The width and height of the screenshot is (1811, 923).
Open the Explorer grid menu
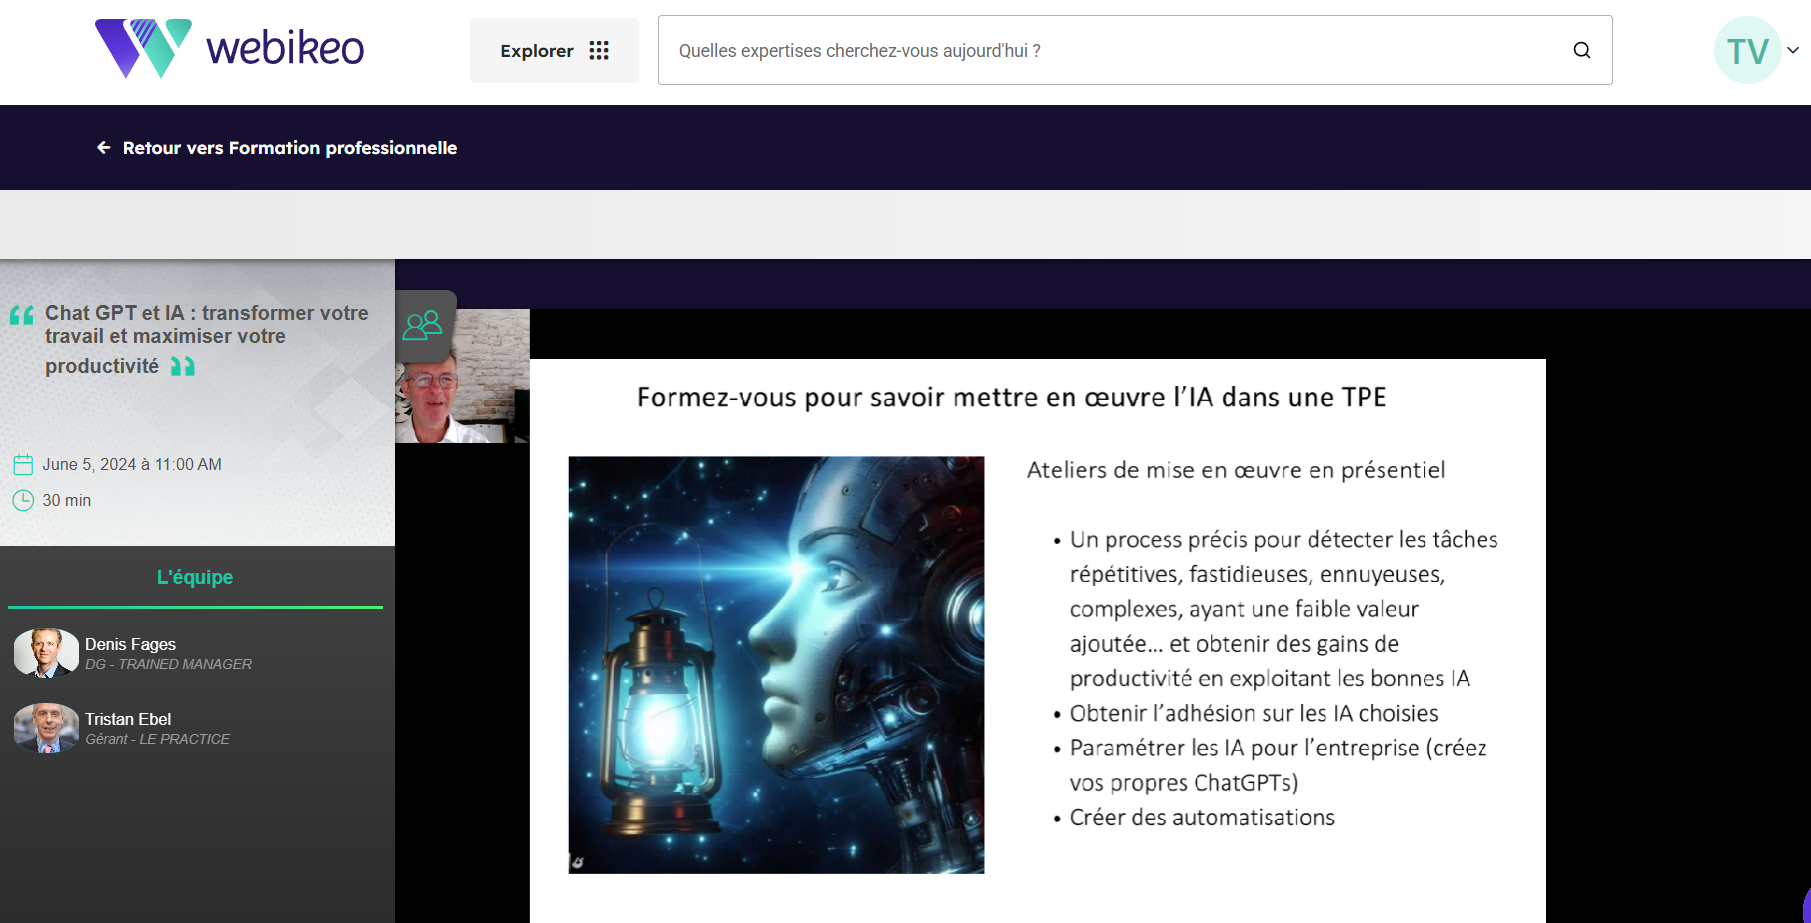(x=554, y=51)
